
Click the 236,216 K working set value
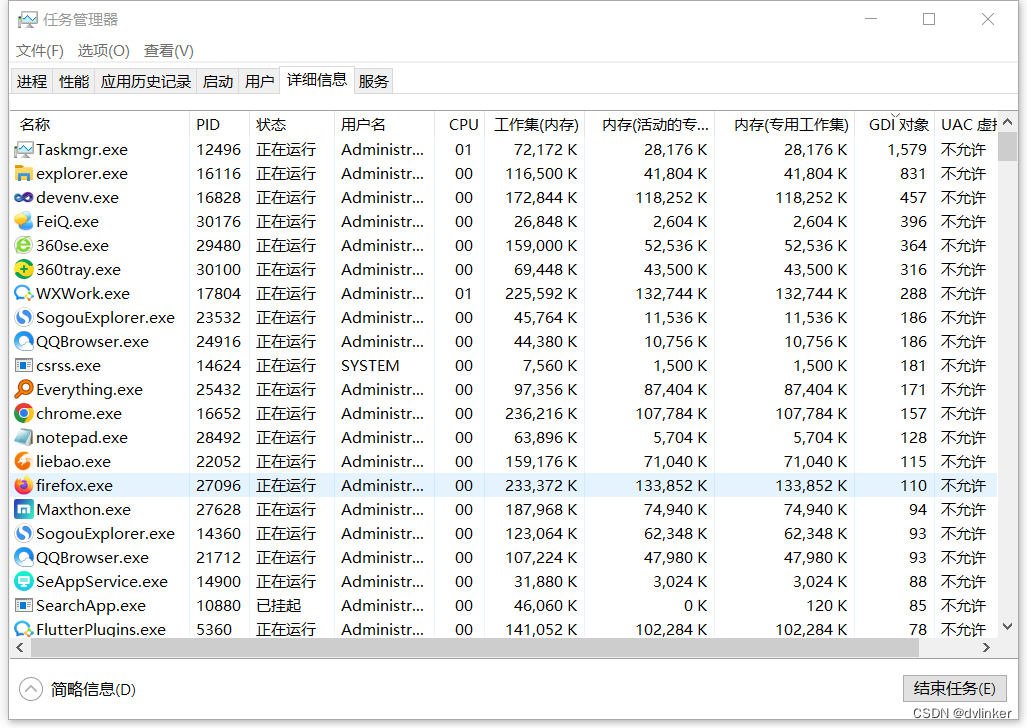(x=541, y=413)
